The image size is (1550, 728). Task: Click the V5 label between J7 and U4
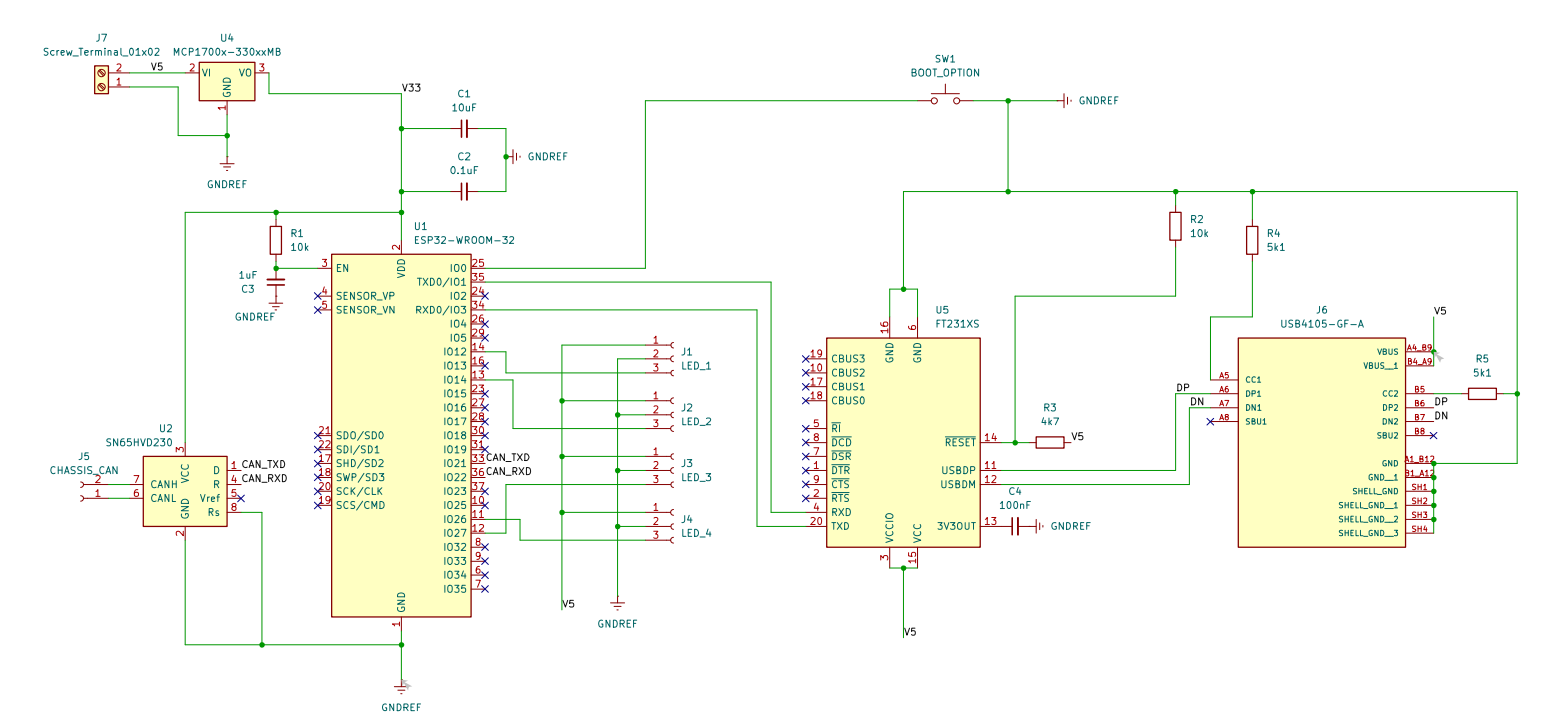(x=157, y=67)
